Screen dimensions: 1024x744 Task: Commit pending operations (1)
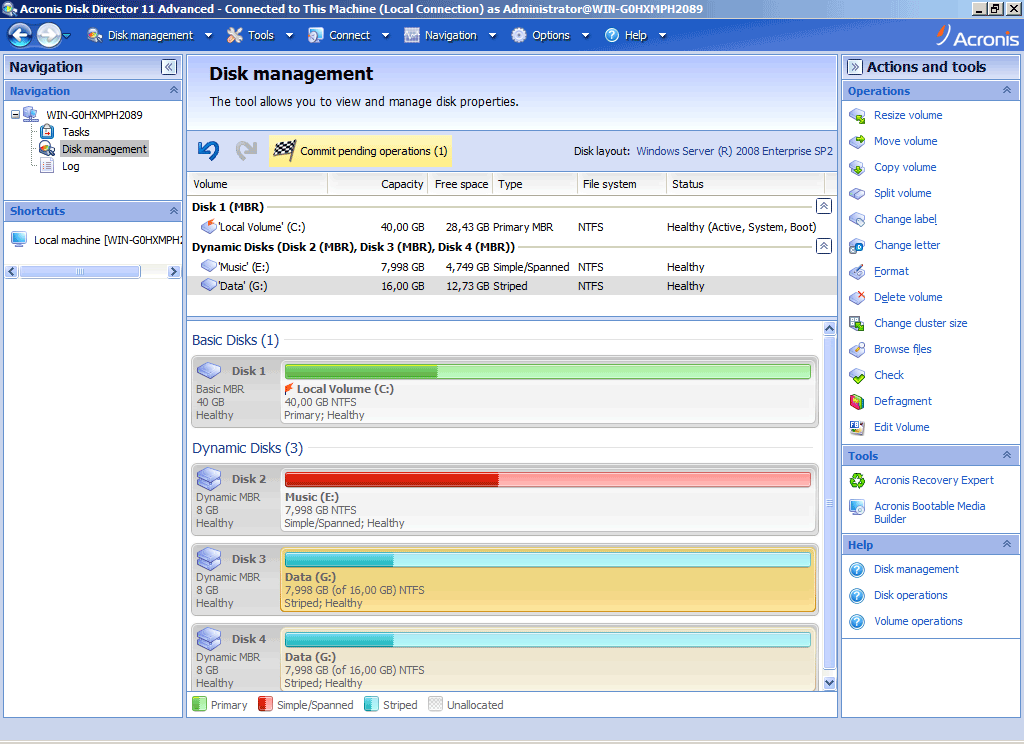coord(361,151)
